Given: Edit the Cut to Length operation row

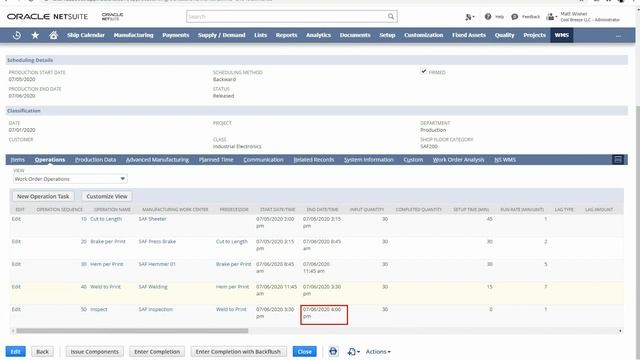Looking at the screenshot, I should pyautogui.click(x=16, y=219).
